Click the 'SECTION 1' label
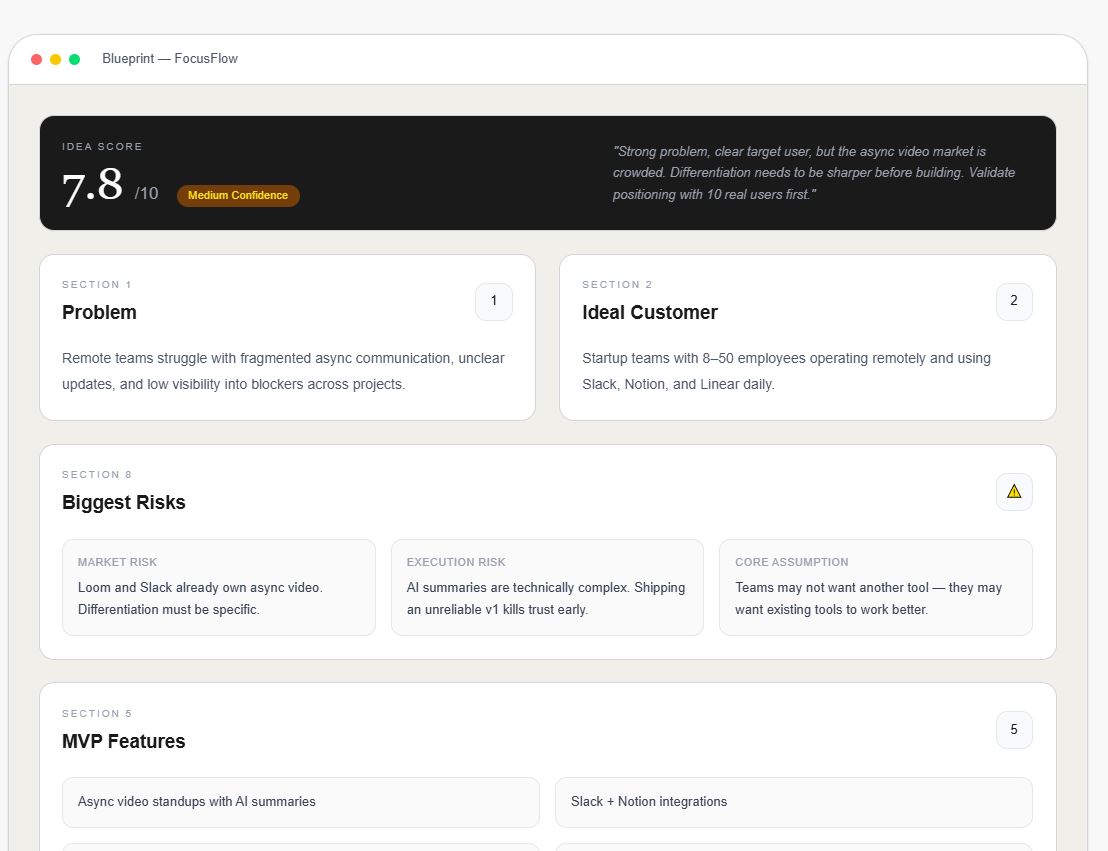The image size is (1108, 851). click(x=97, y=285)
